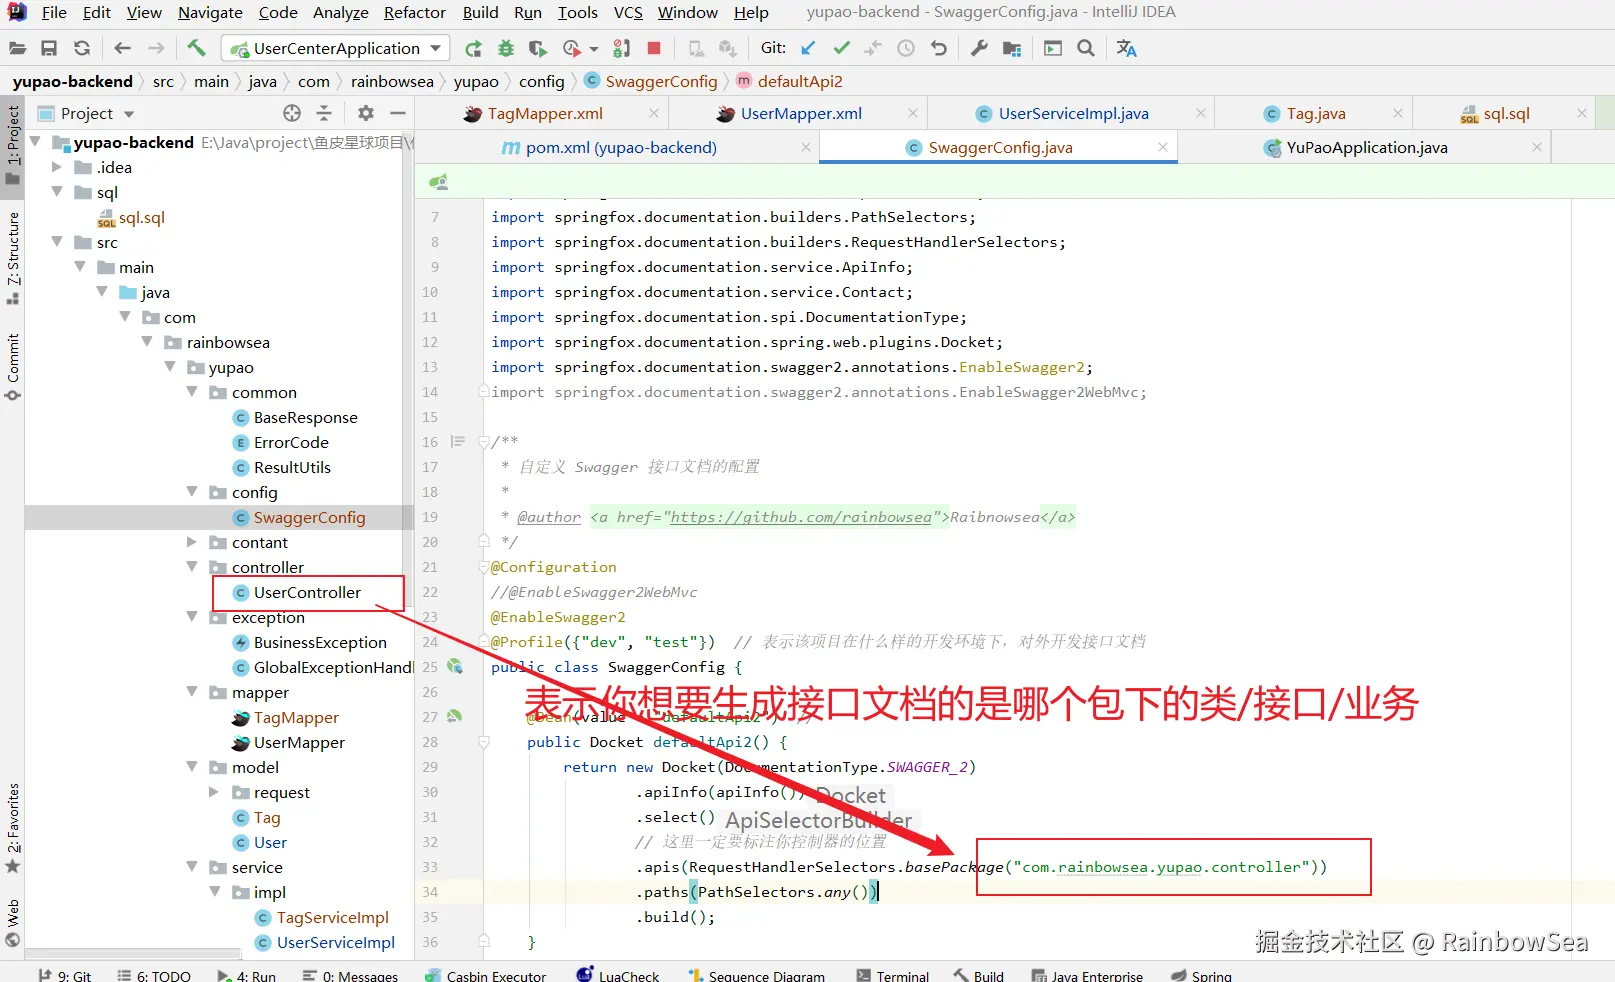Click the github.com/rainbowsea link in comment
This screenshot has width=1615, height=982.
[x=800, y=517]
